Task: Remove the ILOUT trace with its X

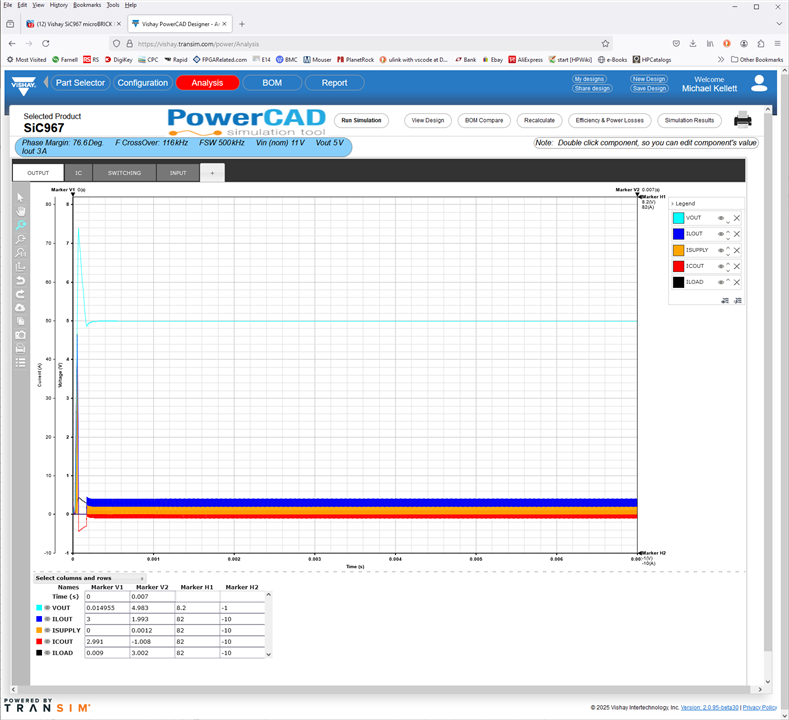Action: click(x=737, y=234)
